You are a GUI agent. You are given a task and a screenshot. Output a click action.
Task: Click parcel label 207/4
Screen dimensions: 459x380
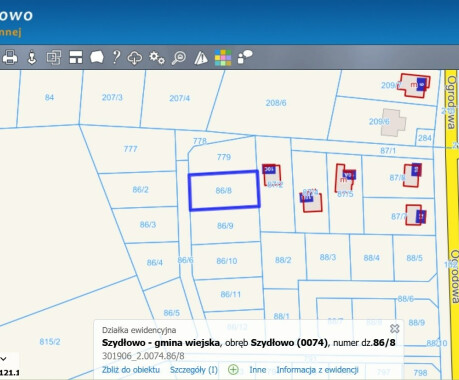click(x=179, y=98)
